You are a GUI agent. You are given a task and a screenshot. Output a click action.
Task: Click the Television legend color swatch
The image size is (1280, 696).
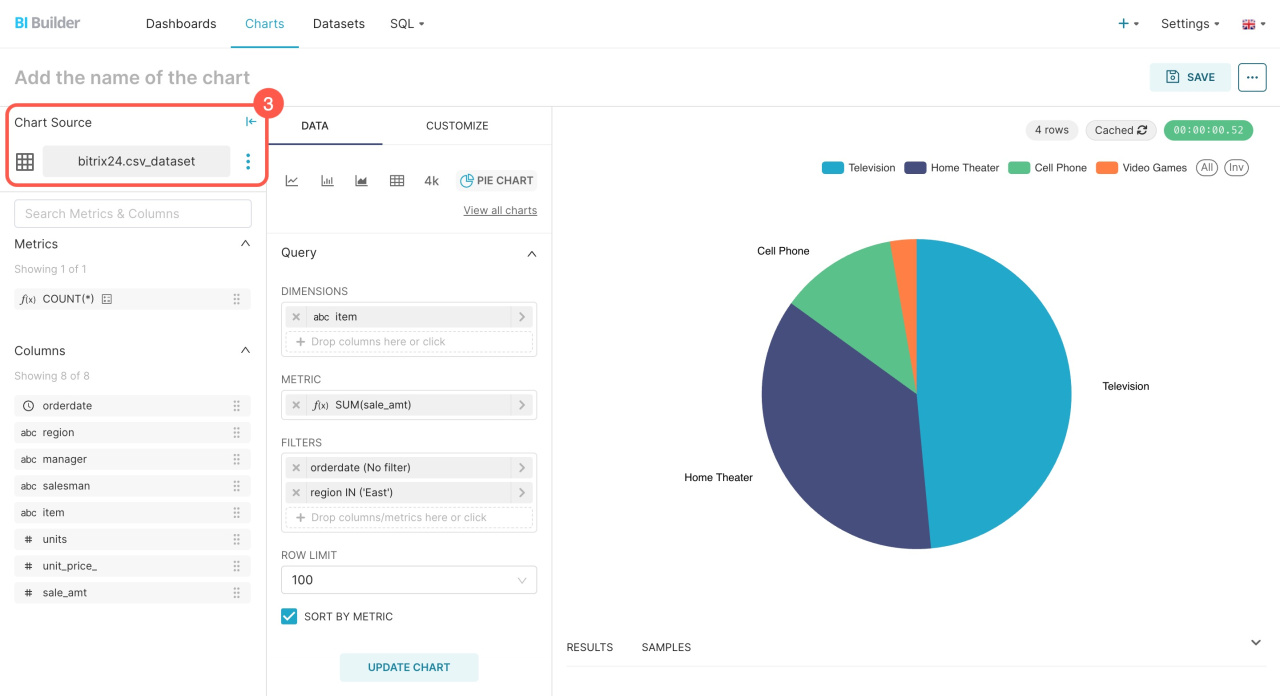click(832, 168)
